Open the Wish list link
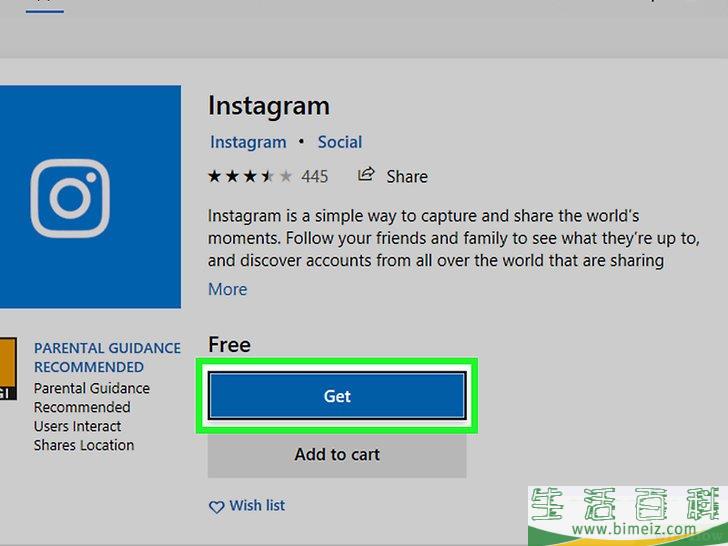 click(x=257, y=505)
